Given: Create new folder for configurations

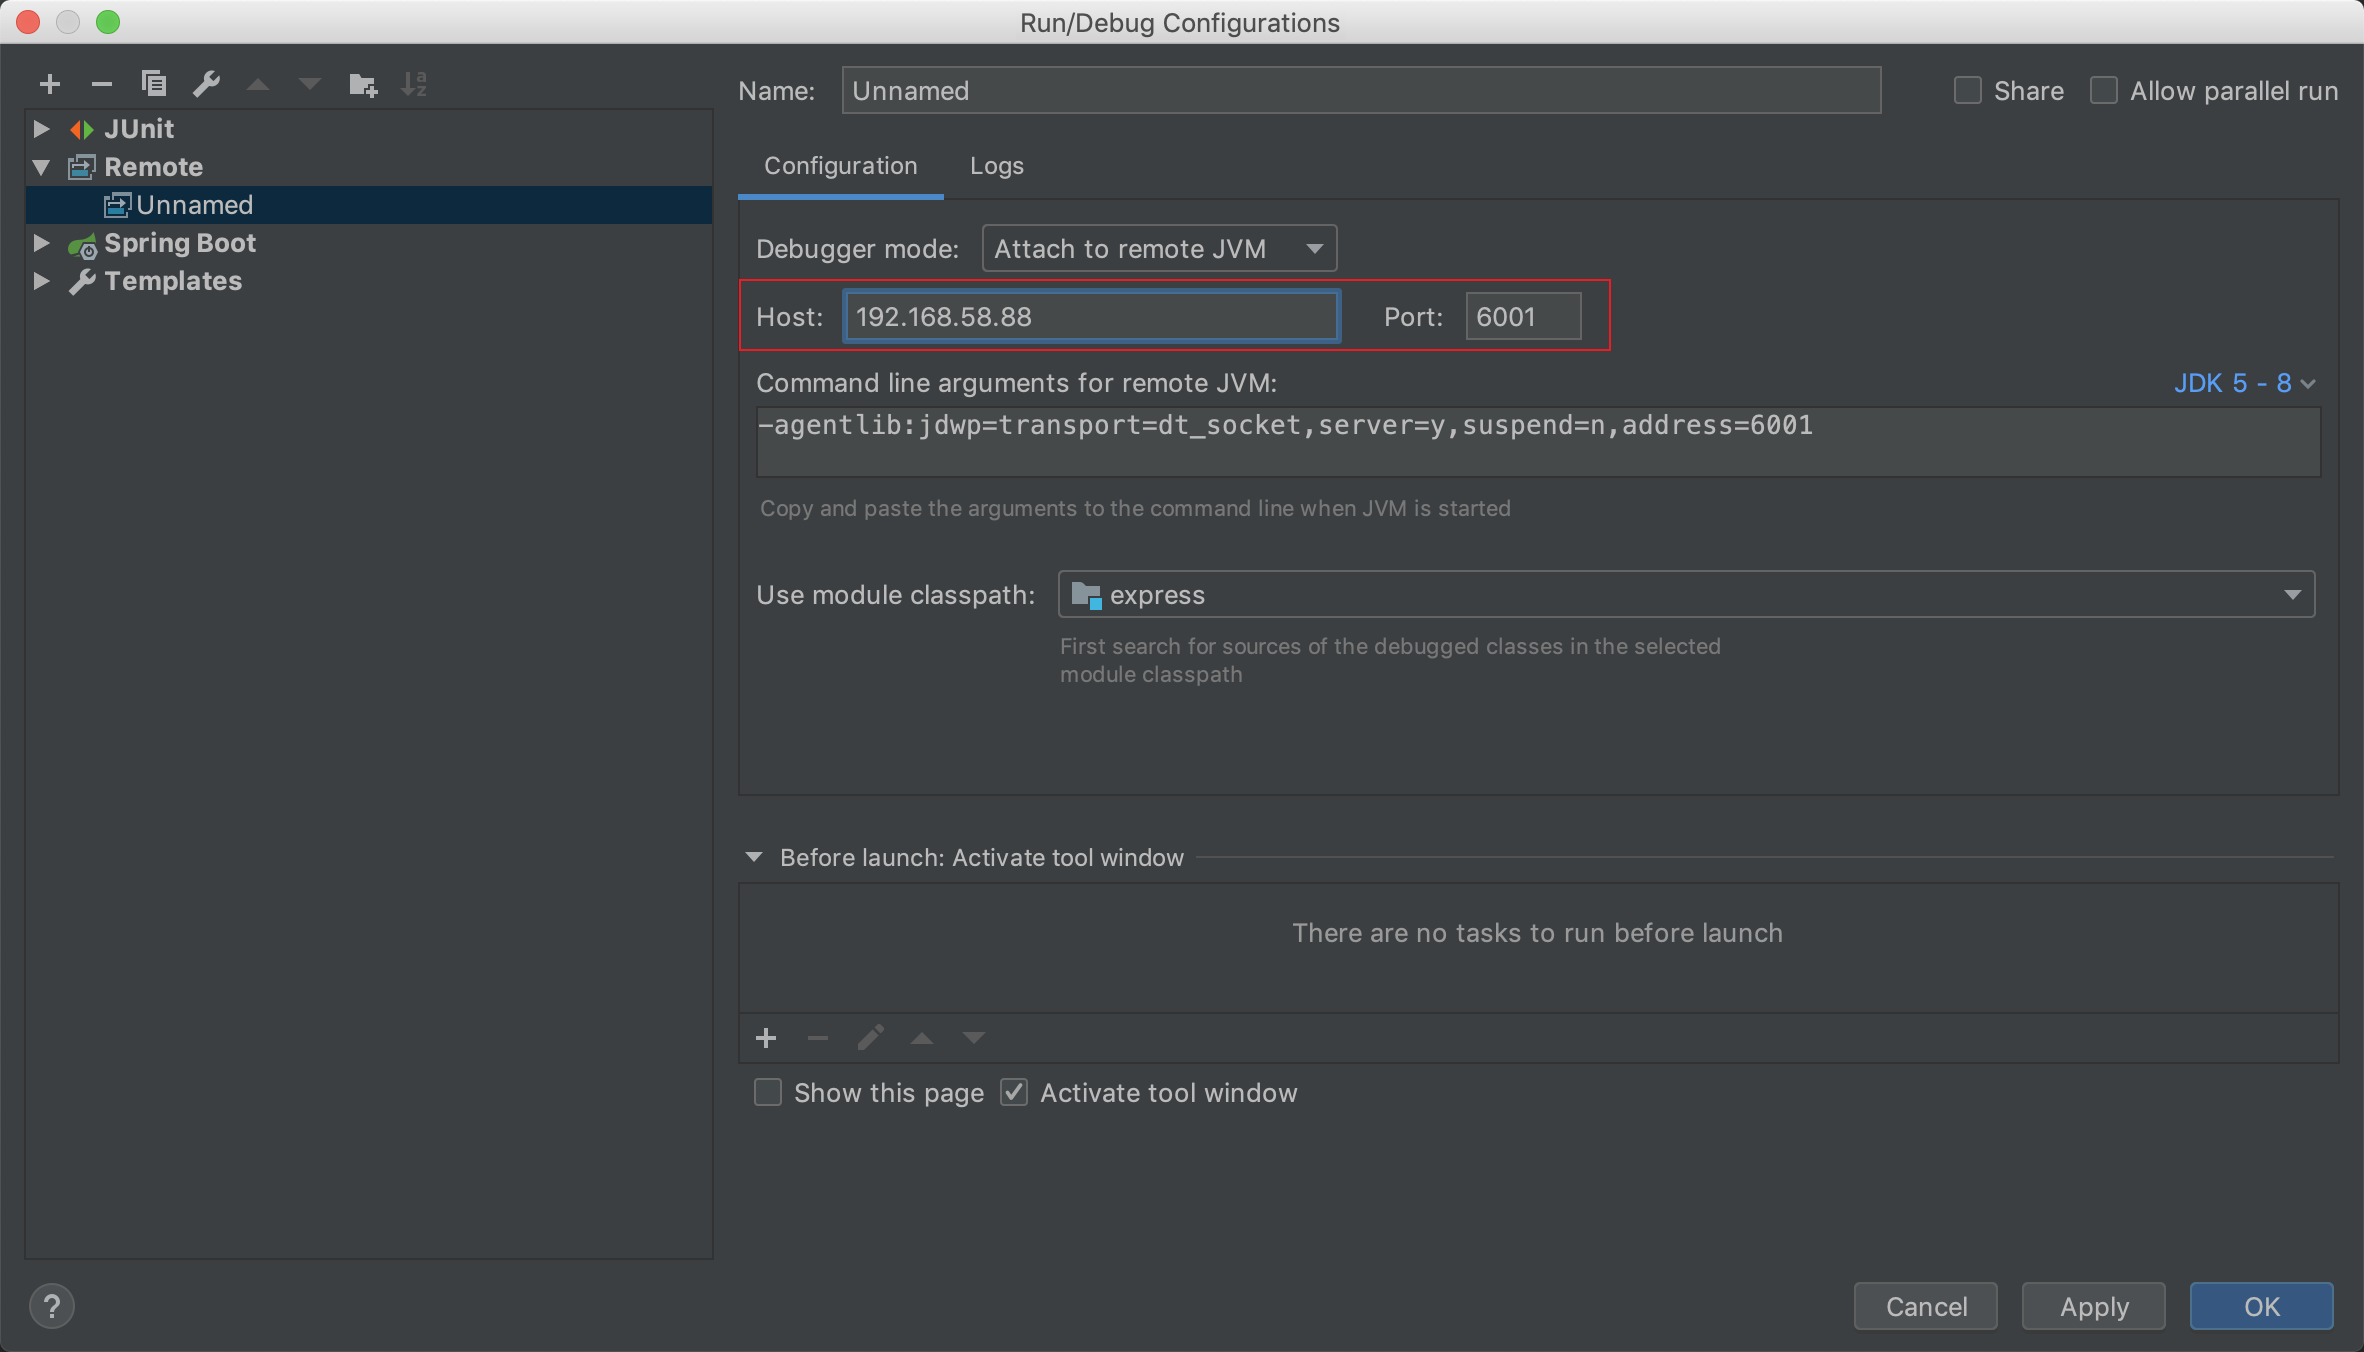Looking at the screenshot, I should [x=362, y=85].
